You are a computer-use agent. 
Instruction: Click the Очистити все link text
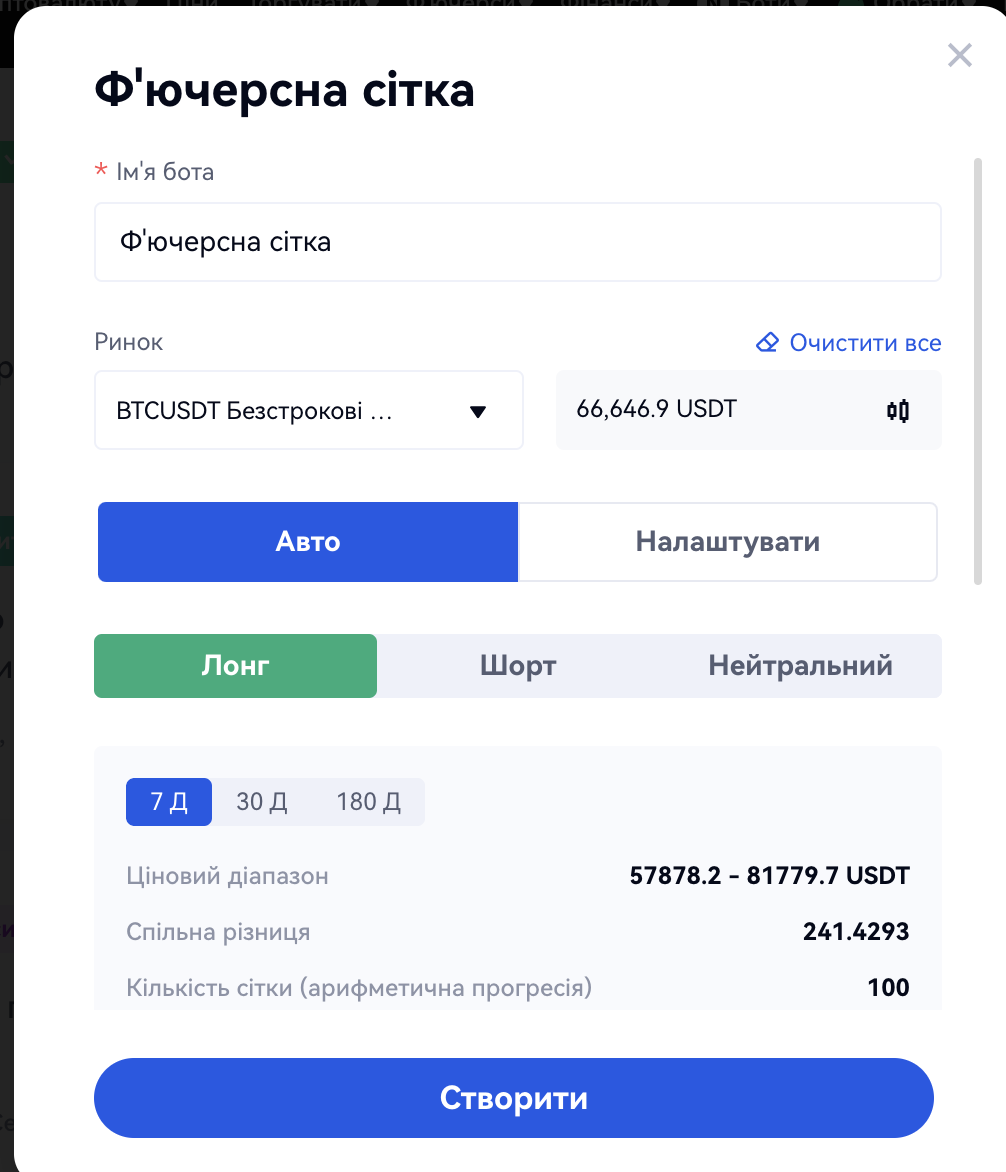coord(865,343)
